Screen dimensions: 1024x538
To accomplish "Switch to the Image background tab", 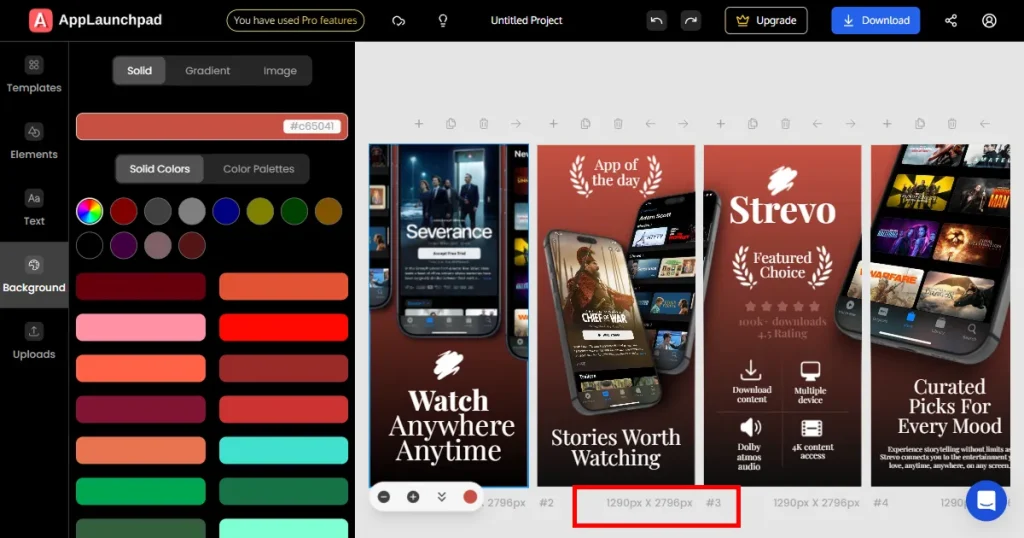I will (280, 71).
